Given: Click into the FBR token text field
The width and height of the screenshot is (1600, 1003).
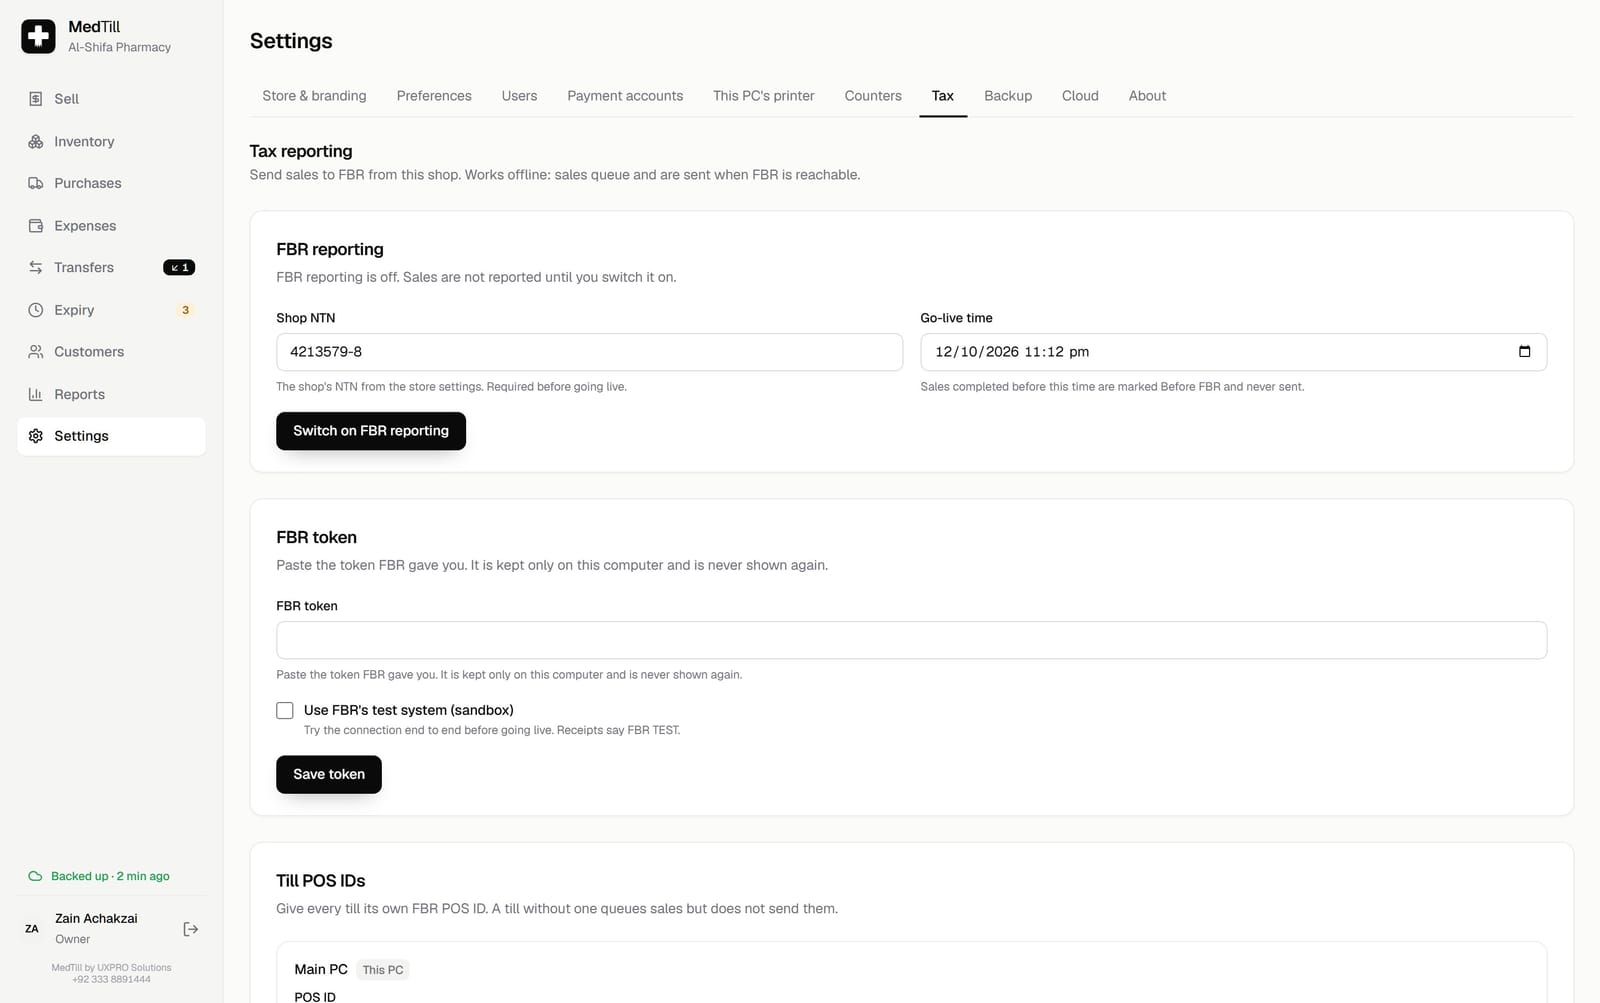Looking at the screenshot, I should coord(911,640).
